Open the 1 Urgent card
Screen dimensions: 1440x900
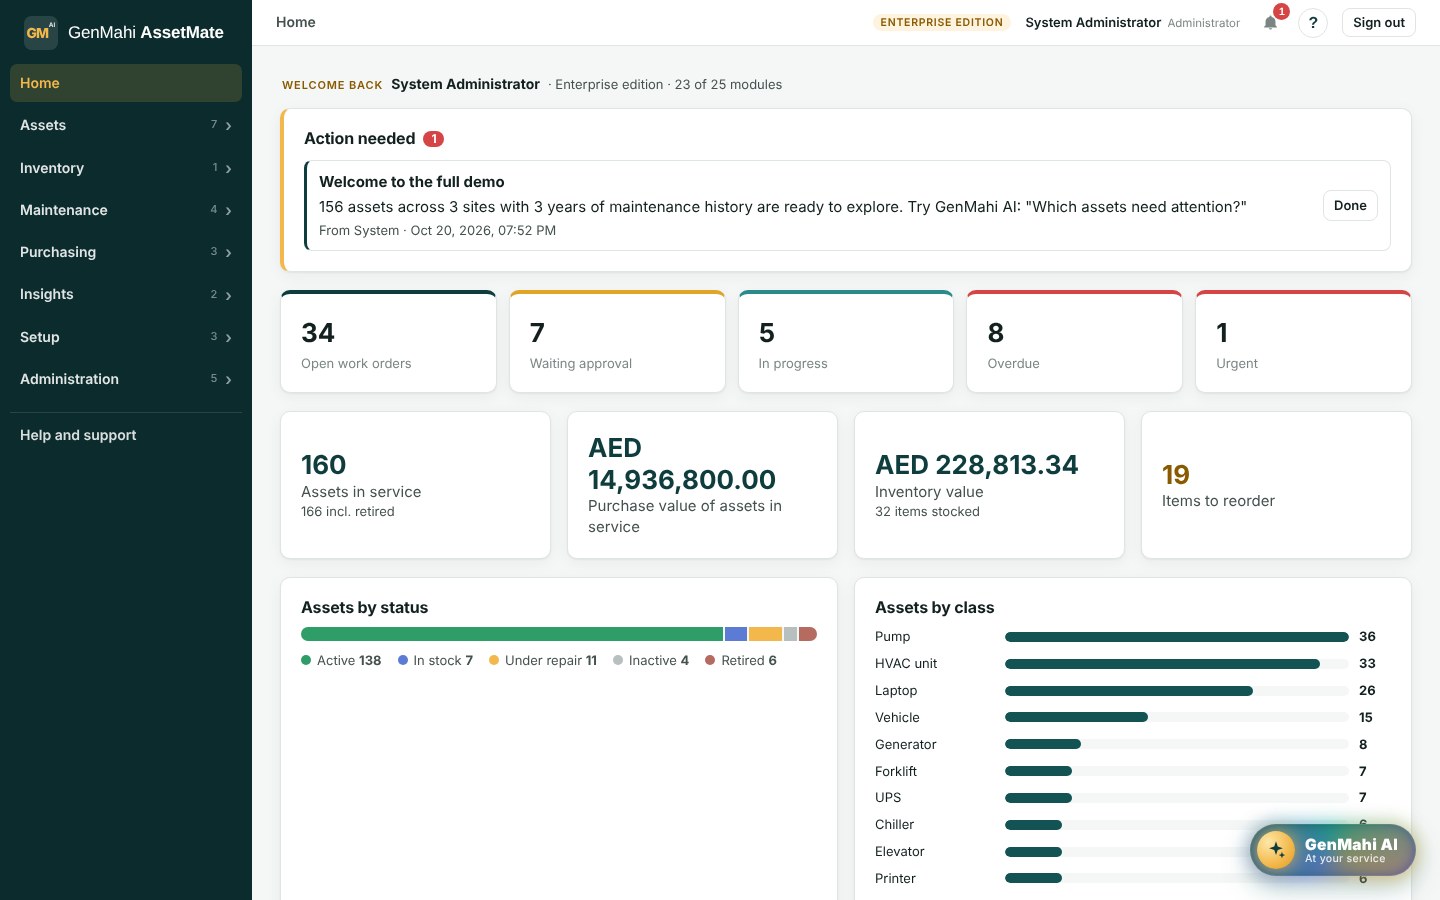[1303, 341]
